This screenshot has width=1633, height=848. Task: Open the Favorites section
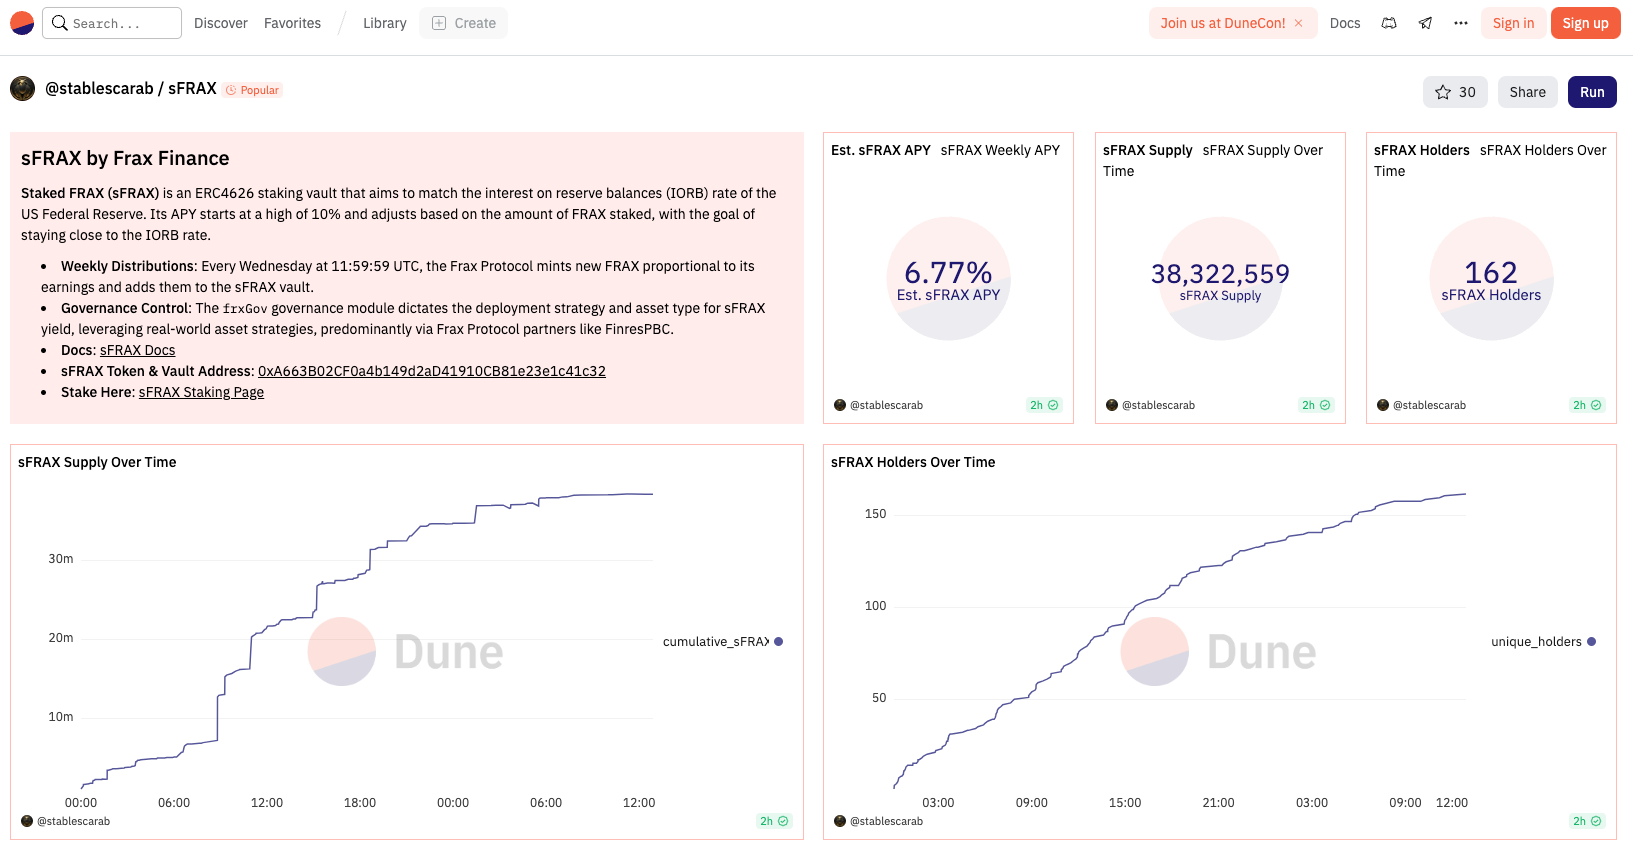coord(292,23)
